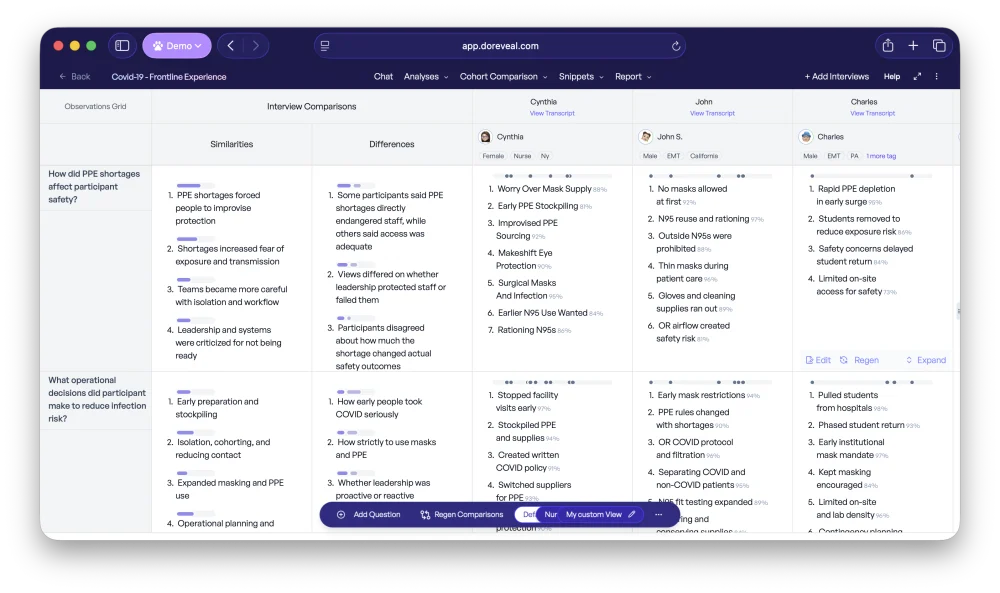Viewport: 1000px width, 593px height.
Task: Click the Female tag under Cynthia
Action: coord(493,156)
